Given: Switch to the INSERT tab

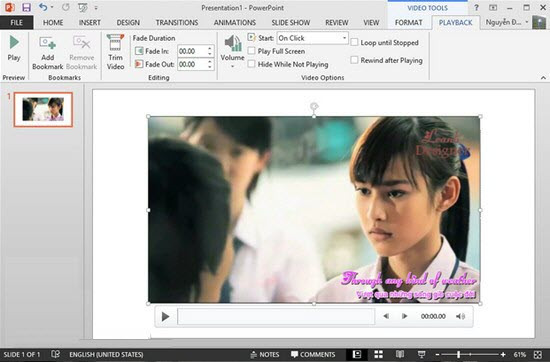Looking at the screenshot, I should pyautogui.click(x=89, y=22).
